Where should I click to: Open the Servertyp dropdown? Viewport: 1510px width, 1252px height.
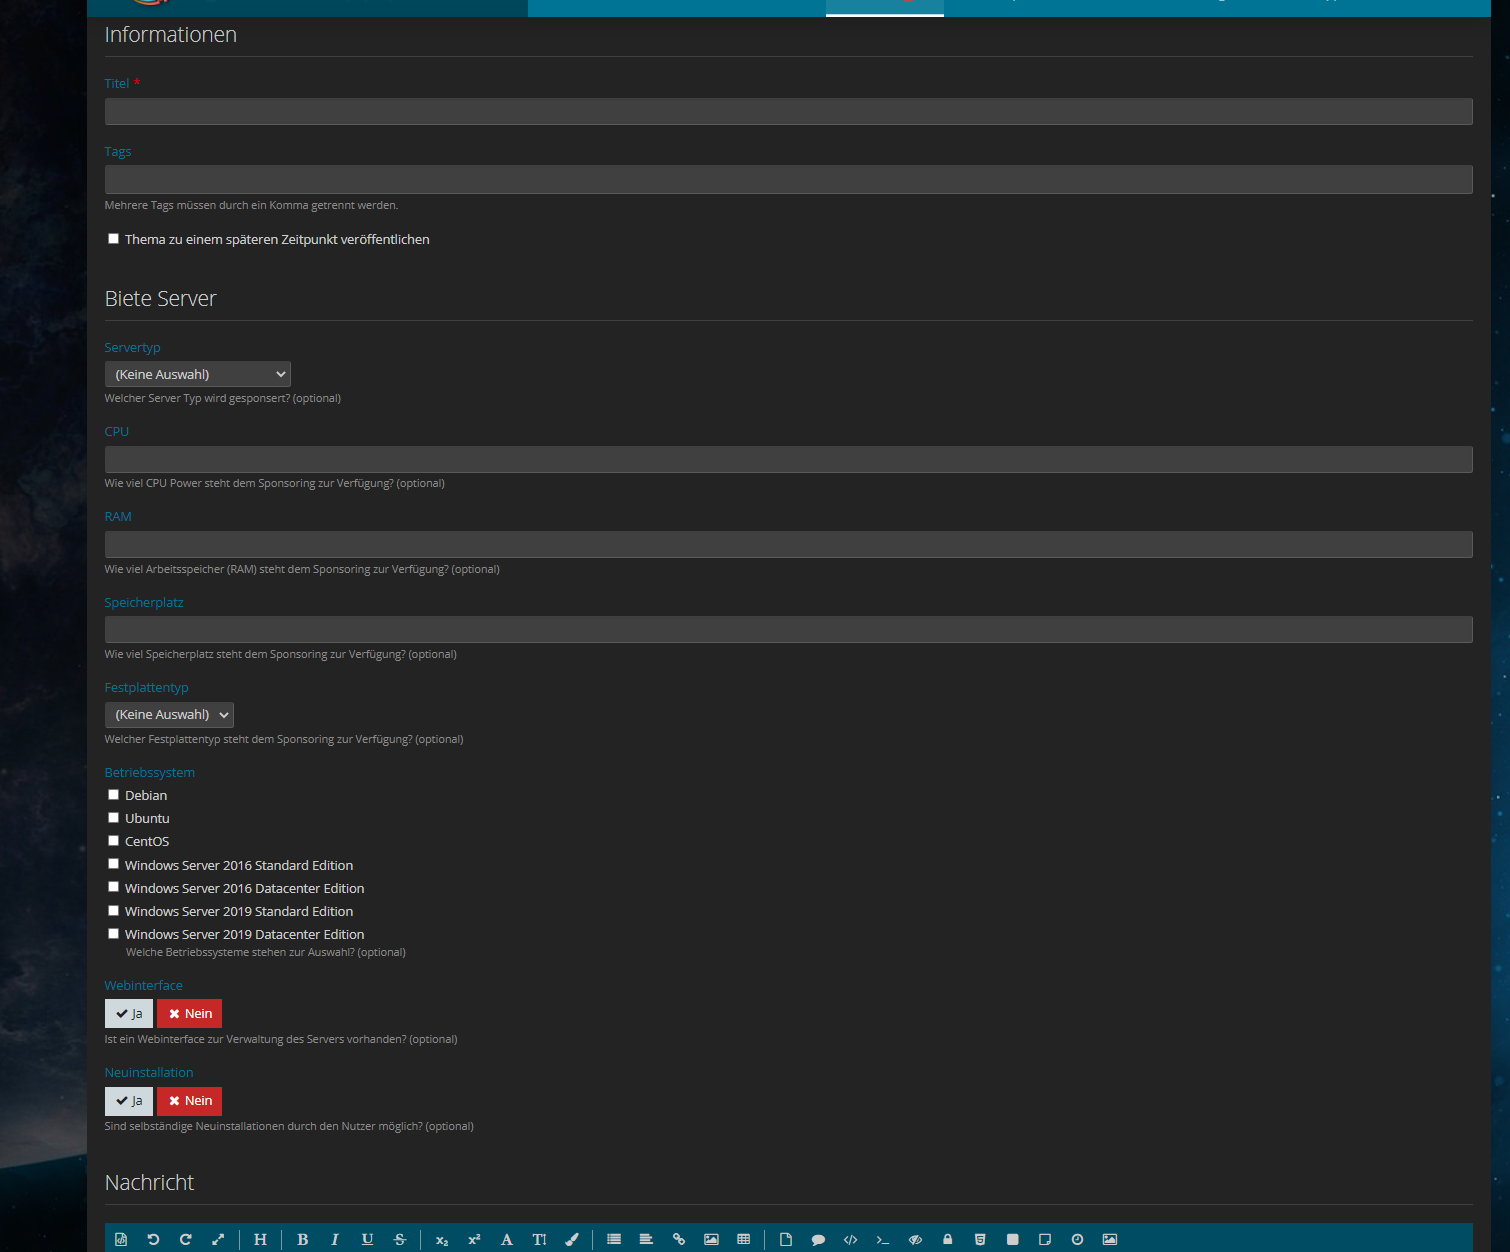(x=197, y=374)
